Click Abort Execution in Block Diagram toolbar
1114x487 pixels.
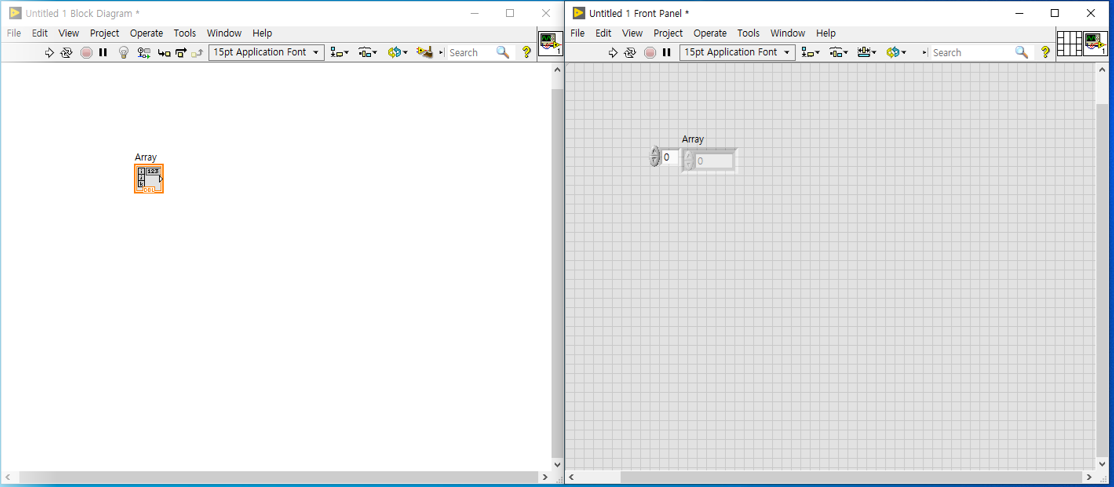[x=86, y=53]
